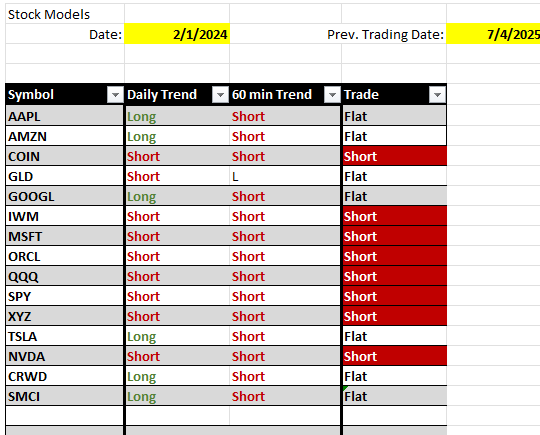The width and height of the screenshot is (540, 435).
Task: Open the Daily Trend filter dropdown
Action: pyautogui.click(x=220, y=95)
